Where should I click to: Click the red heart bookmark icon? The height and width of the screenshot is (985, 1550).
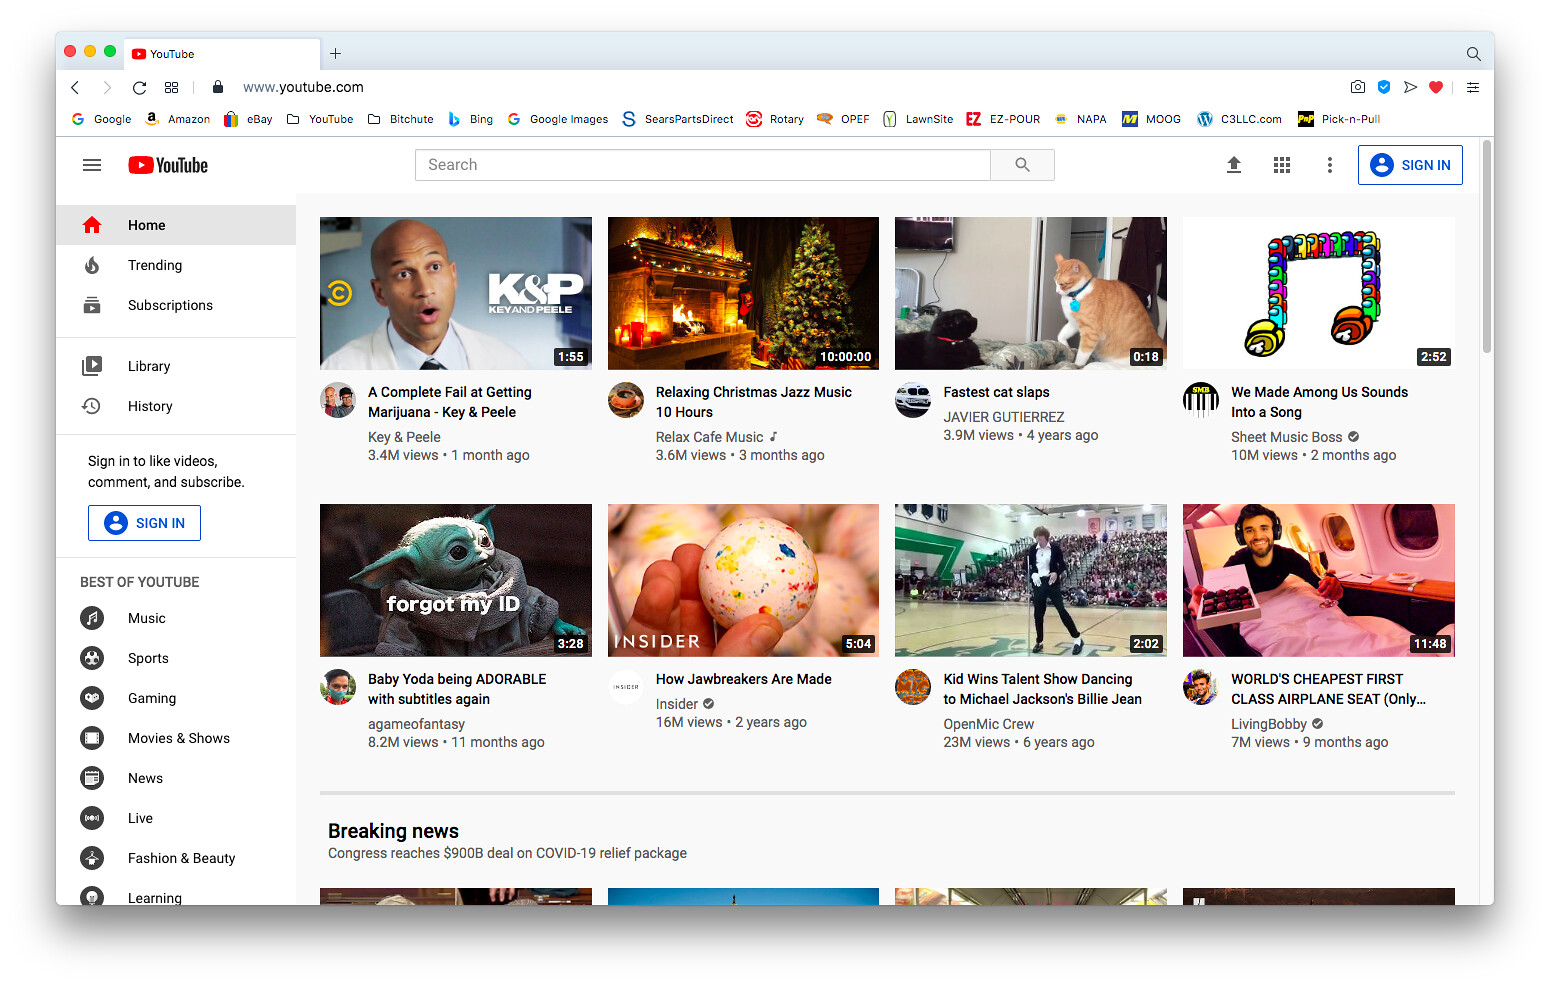pyautogui.click(x=1436, y=87)
